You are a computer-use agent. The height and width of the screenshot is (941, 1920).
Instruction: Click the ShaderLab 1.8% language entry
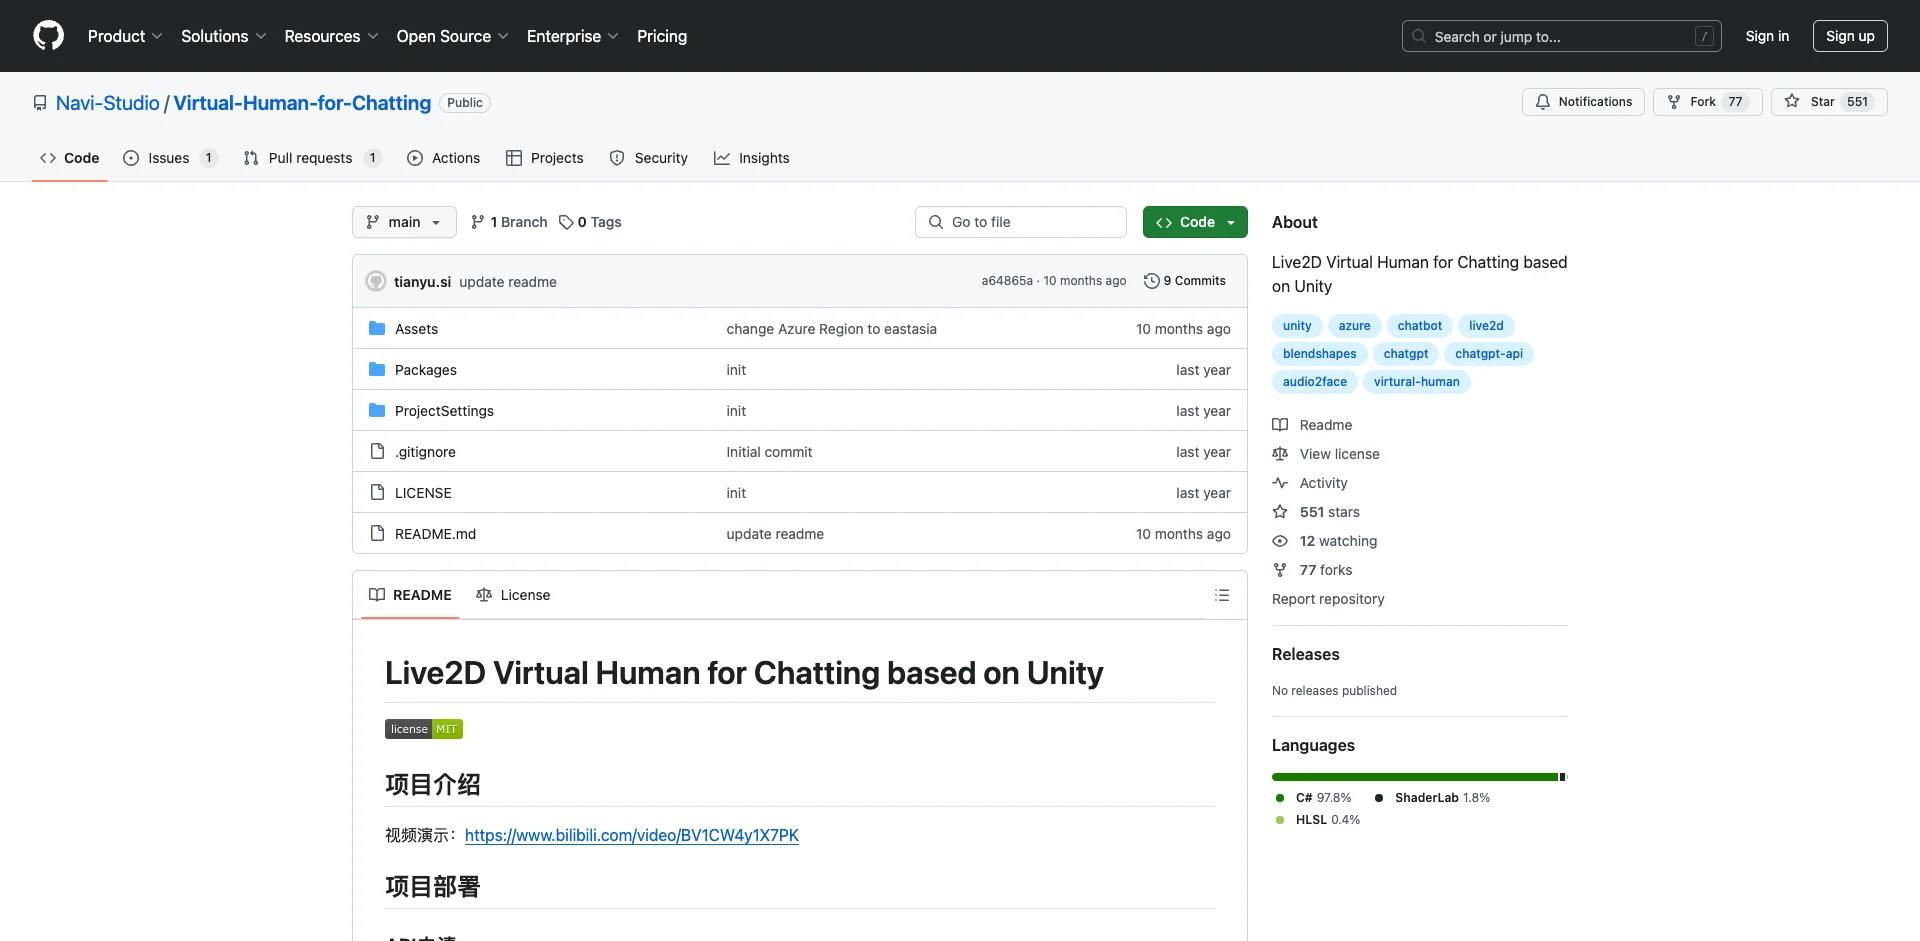(1432, 798)
